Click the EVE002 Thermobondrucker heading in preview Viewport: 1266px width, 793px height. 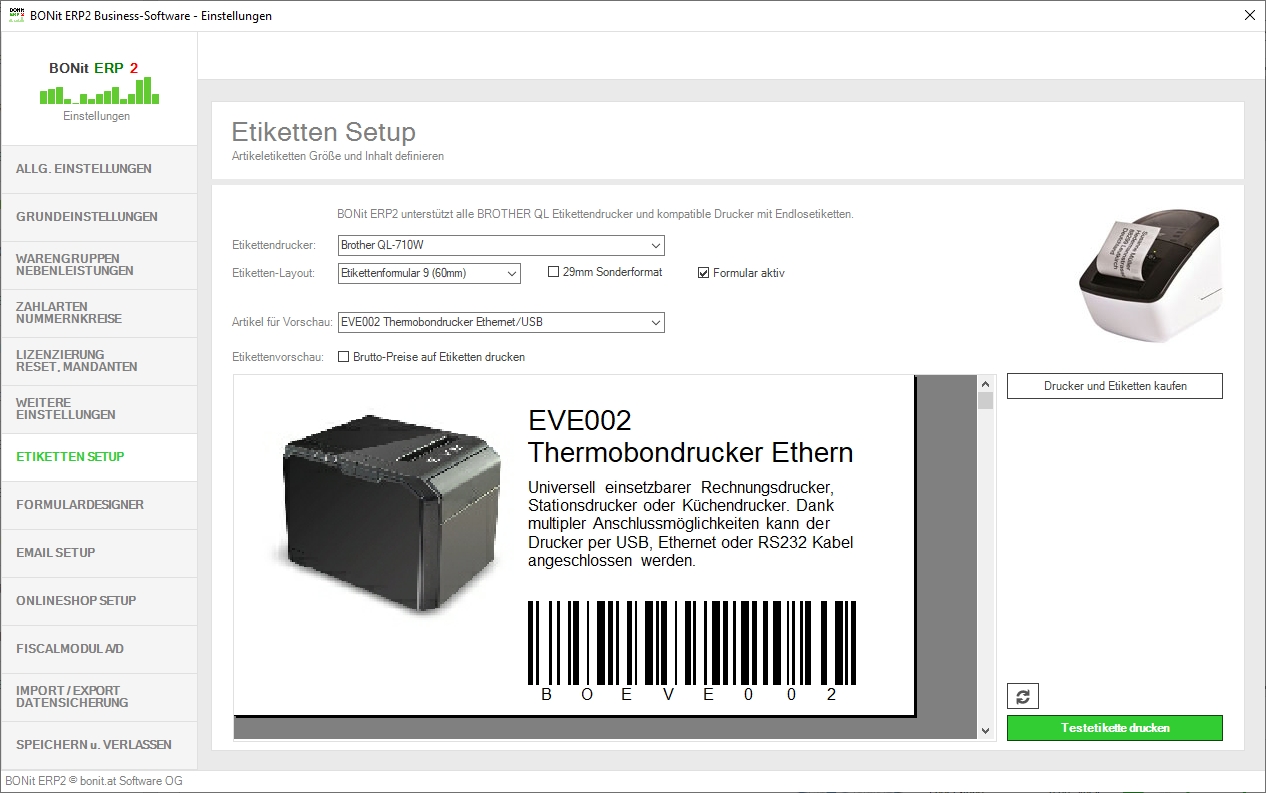point(691,436)
